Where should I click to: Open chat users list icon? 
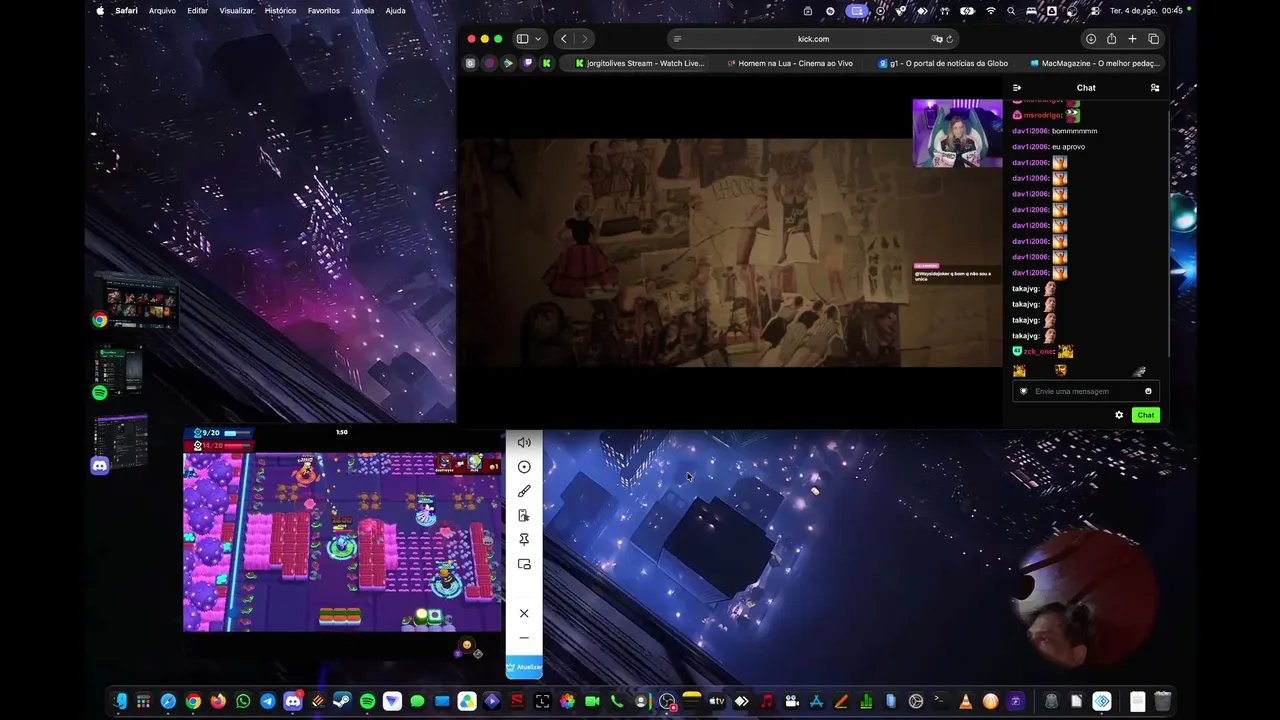point(1155,88)
